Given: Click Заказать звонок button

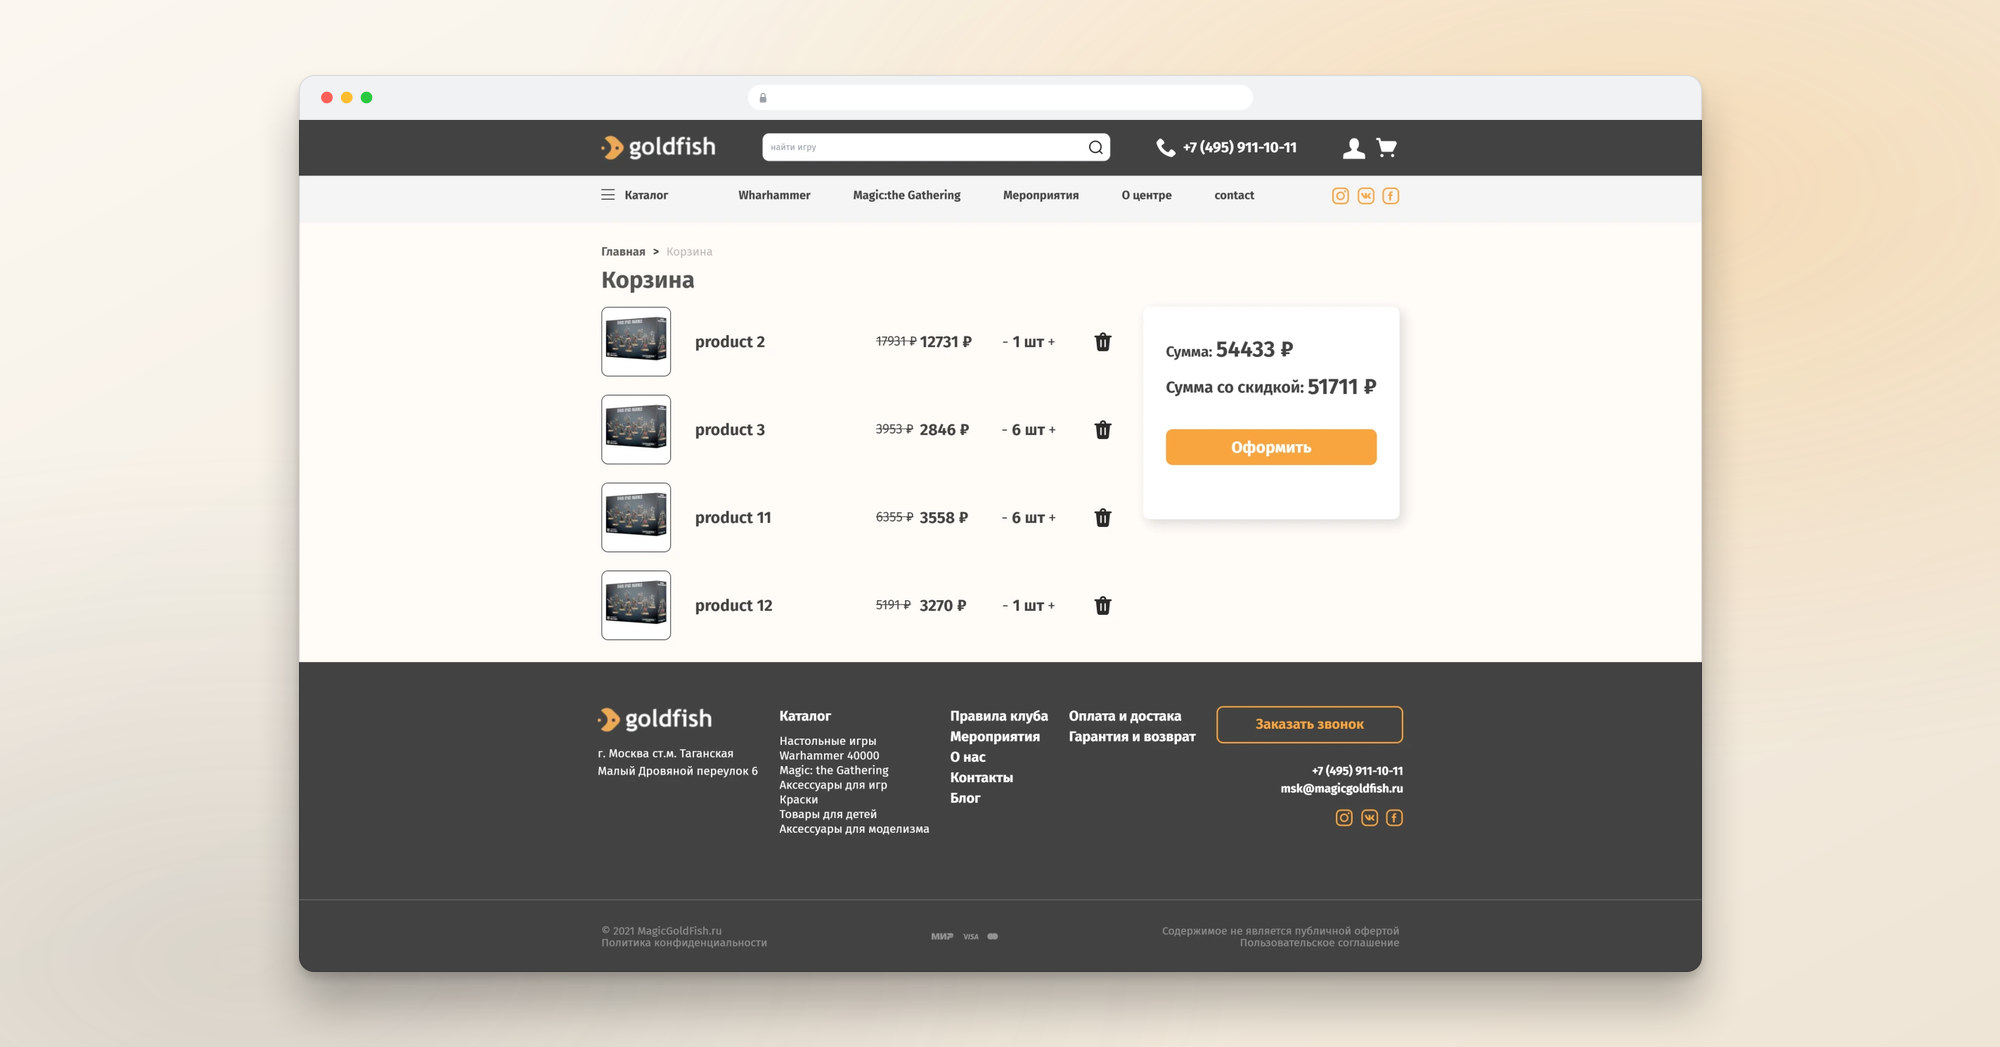Looking at the screenshot, I should (x=1309, y=724).
